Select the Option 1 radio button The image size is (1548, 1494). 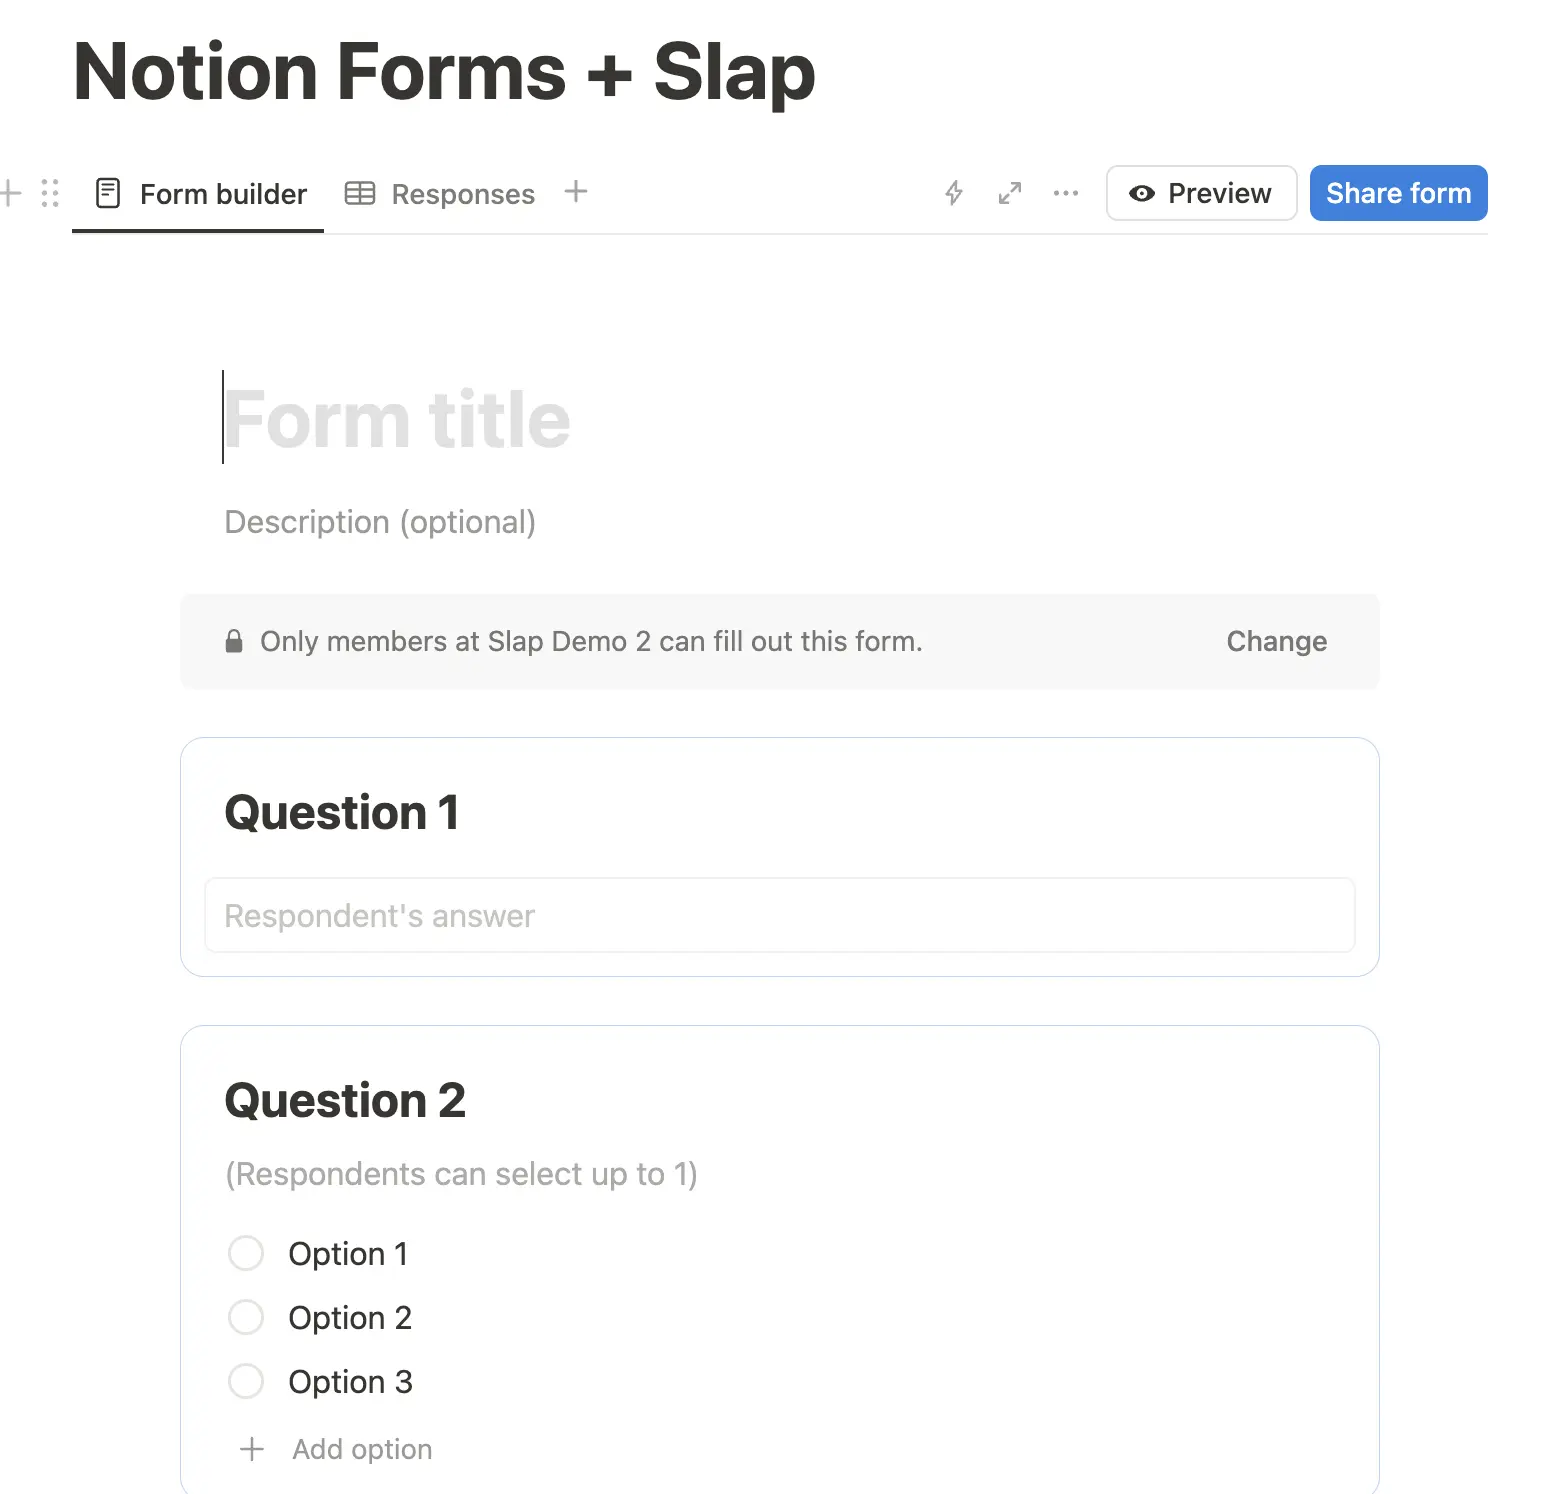246,1253
